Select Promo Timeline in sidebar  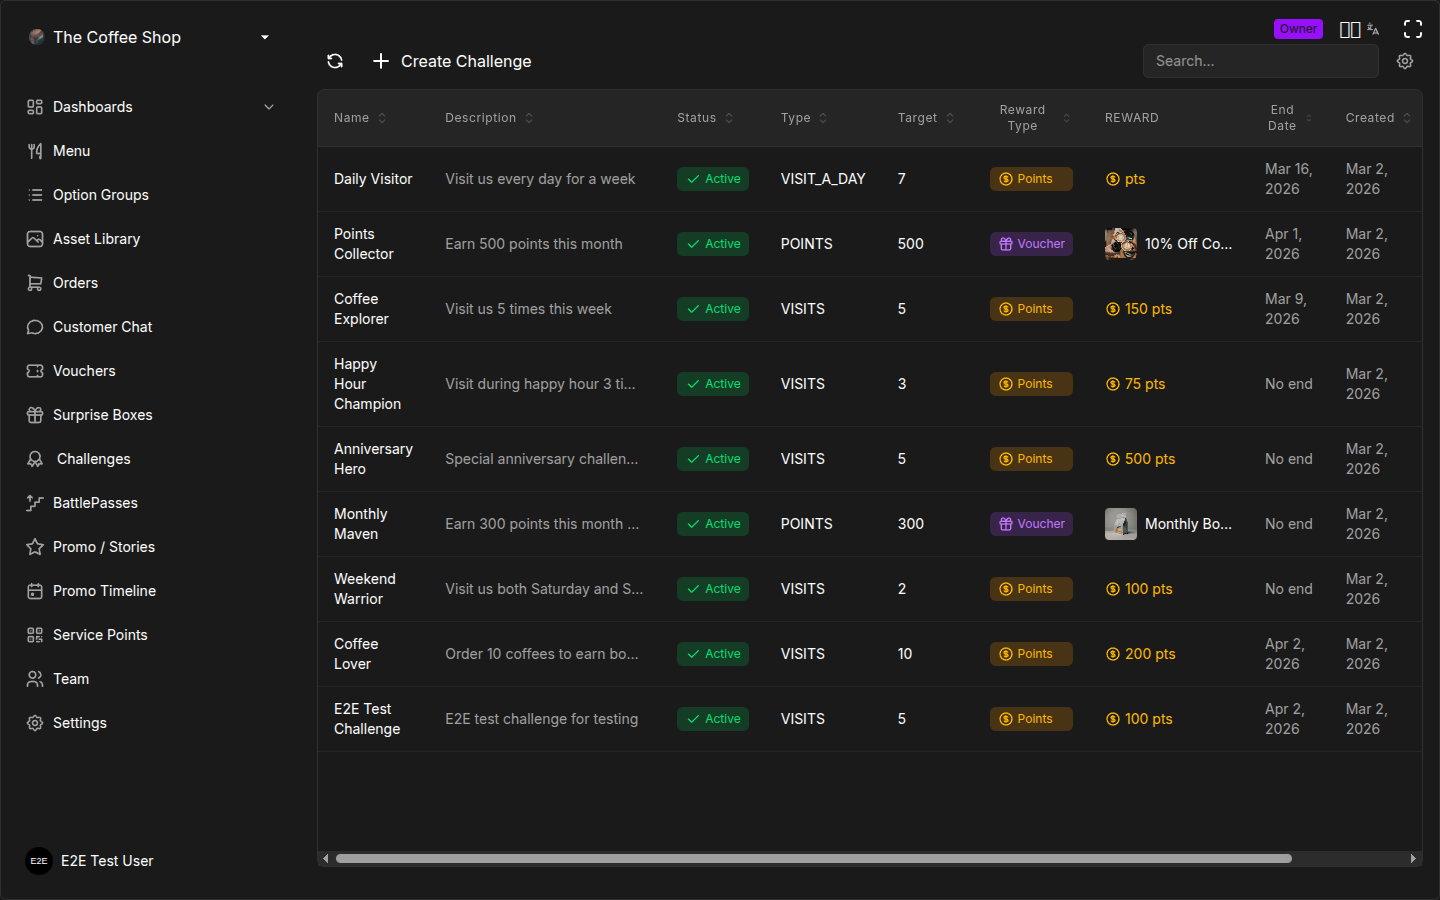click(x=104, y=591)
